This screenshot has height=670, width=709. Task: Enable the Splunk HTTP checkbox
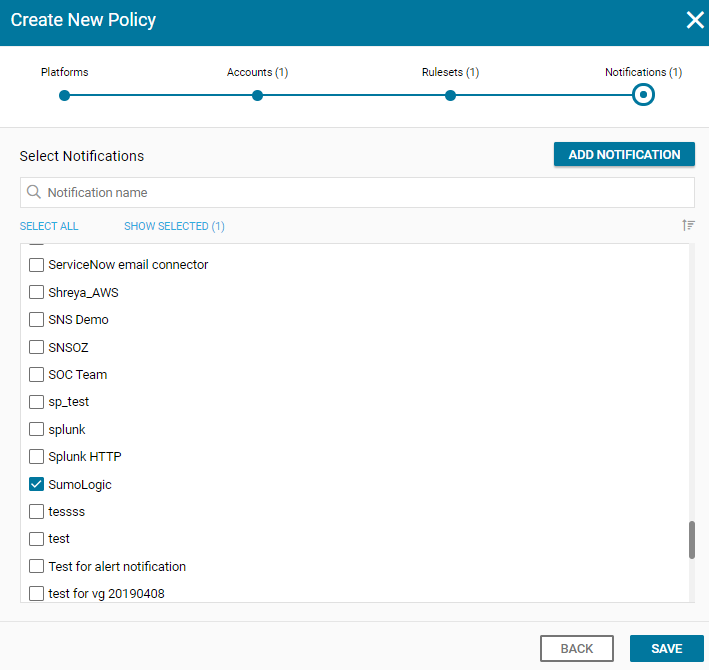pos(36,457)
